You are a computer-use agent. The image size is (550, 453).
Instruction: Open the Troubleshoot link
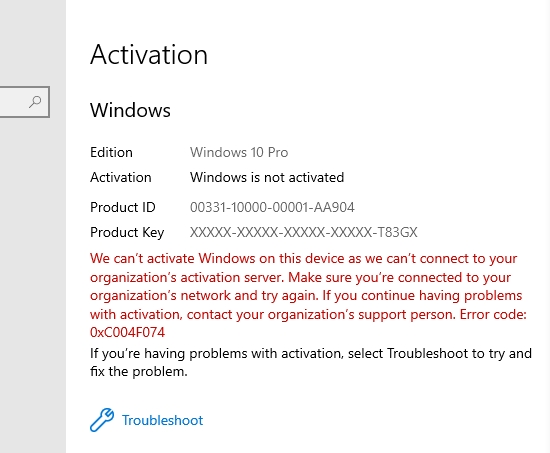click(x=162, y=420)
